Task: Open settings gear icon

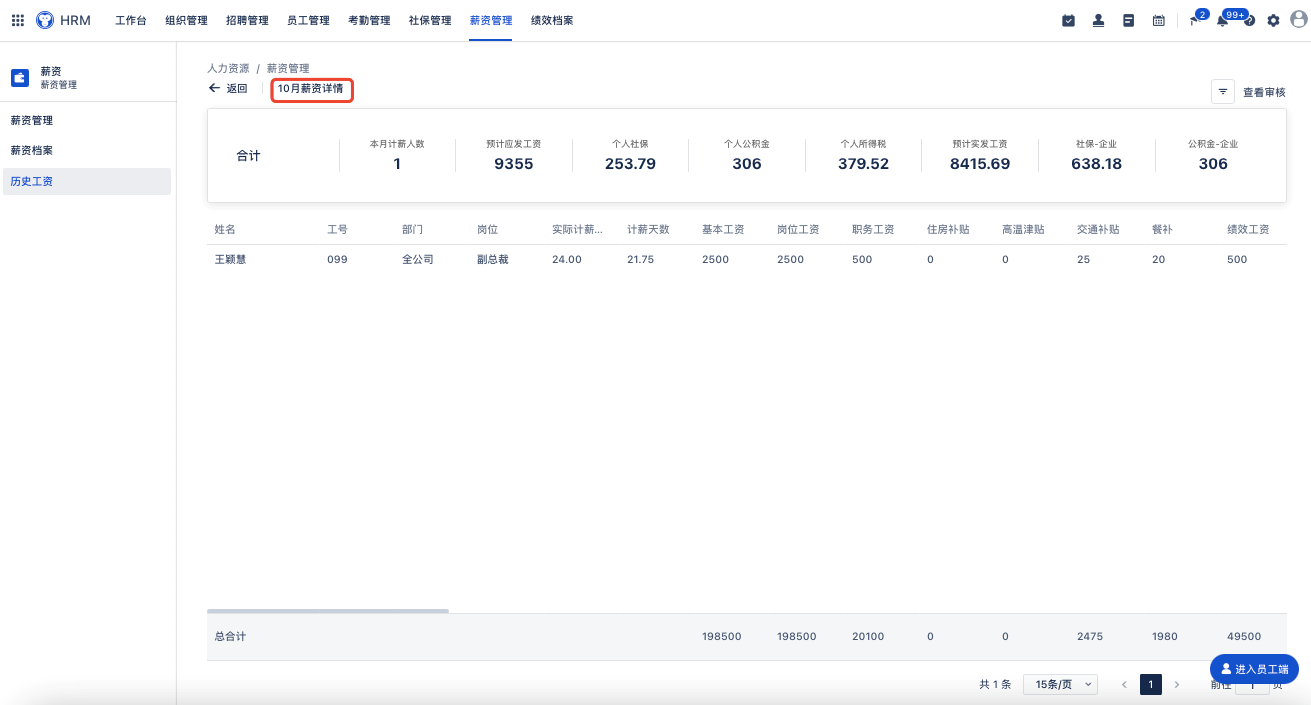Action: pos(1273,20)
